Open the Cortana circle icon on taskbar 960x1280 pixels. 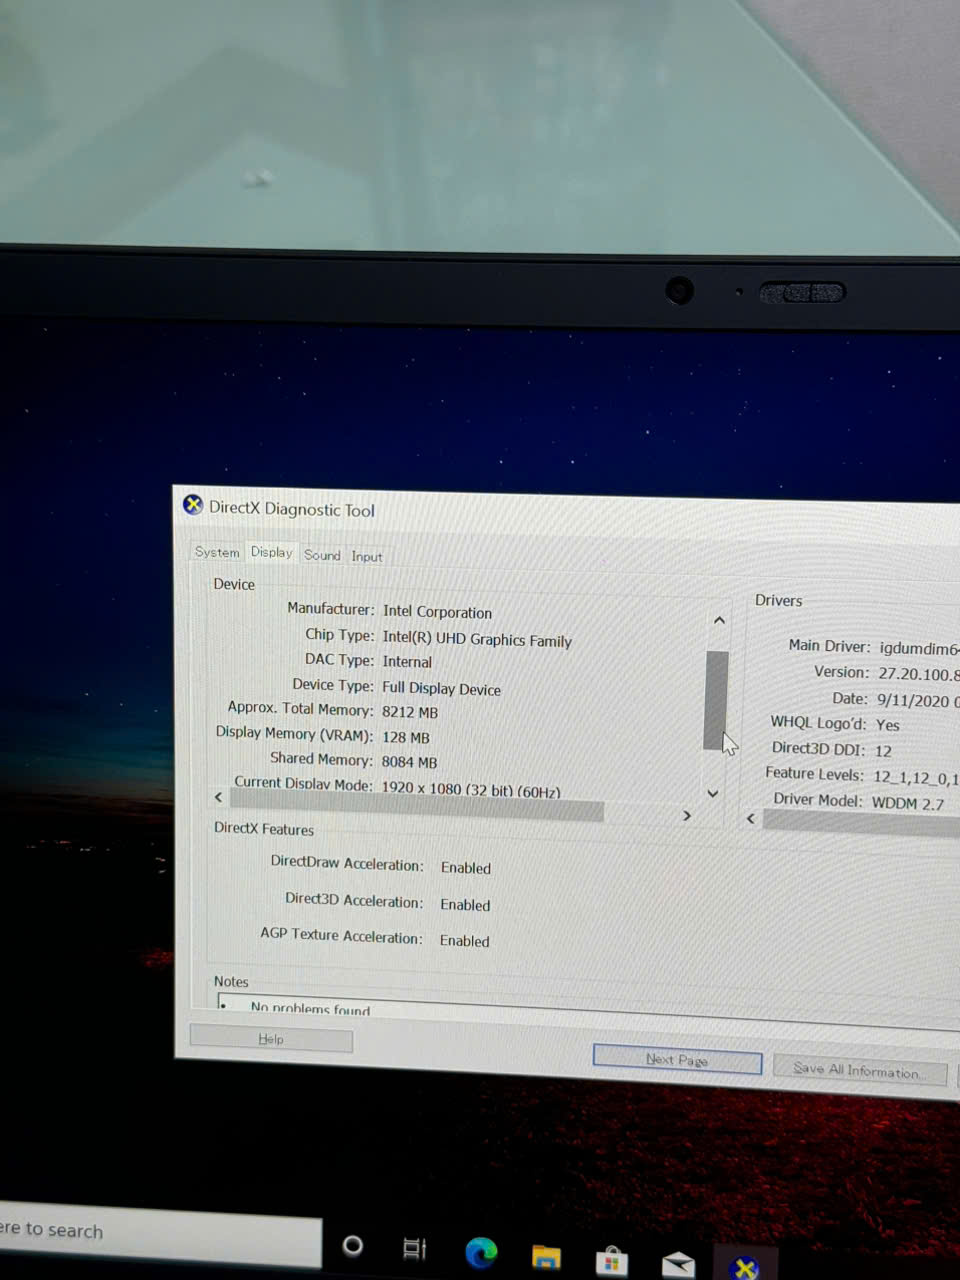coord(352,1245)
